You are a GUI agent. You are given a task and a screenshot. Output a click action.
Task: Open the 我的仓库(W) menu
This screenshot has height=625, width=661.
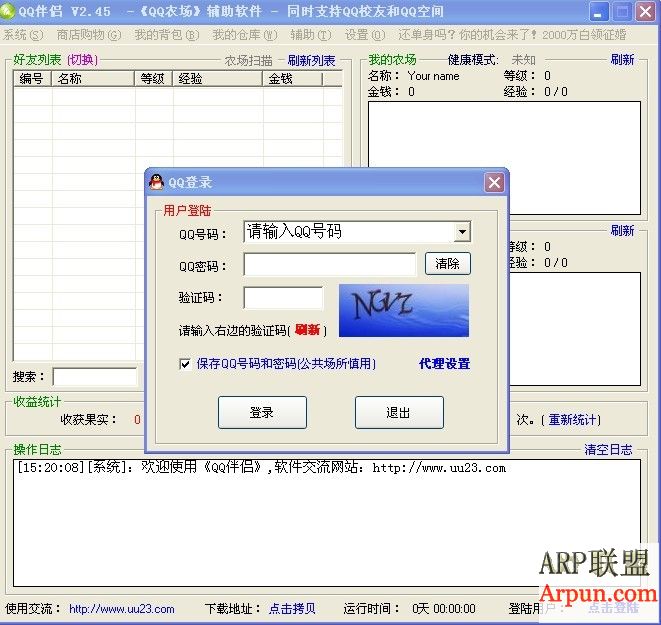point(245,35)
